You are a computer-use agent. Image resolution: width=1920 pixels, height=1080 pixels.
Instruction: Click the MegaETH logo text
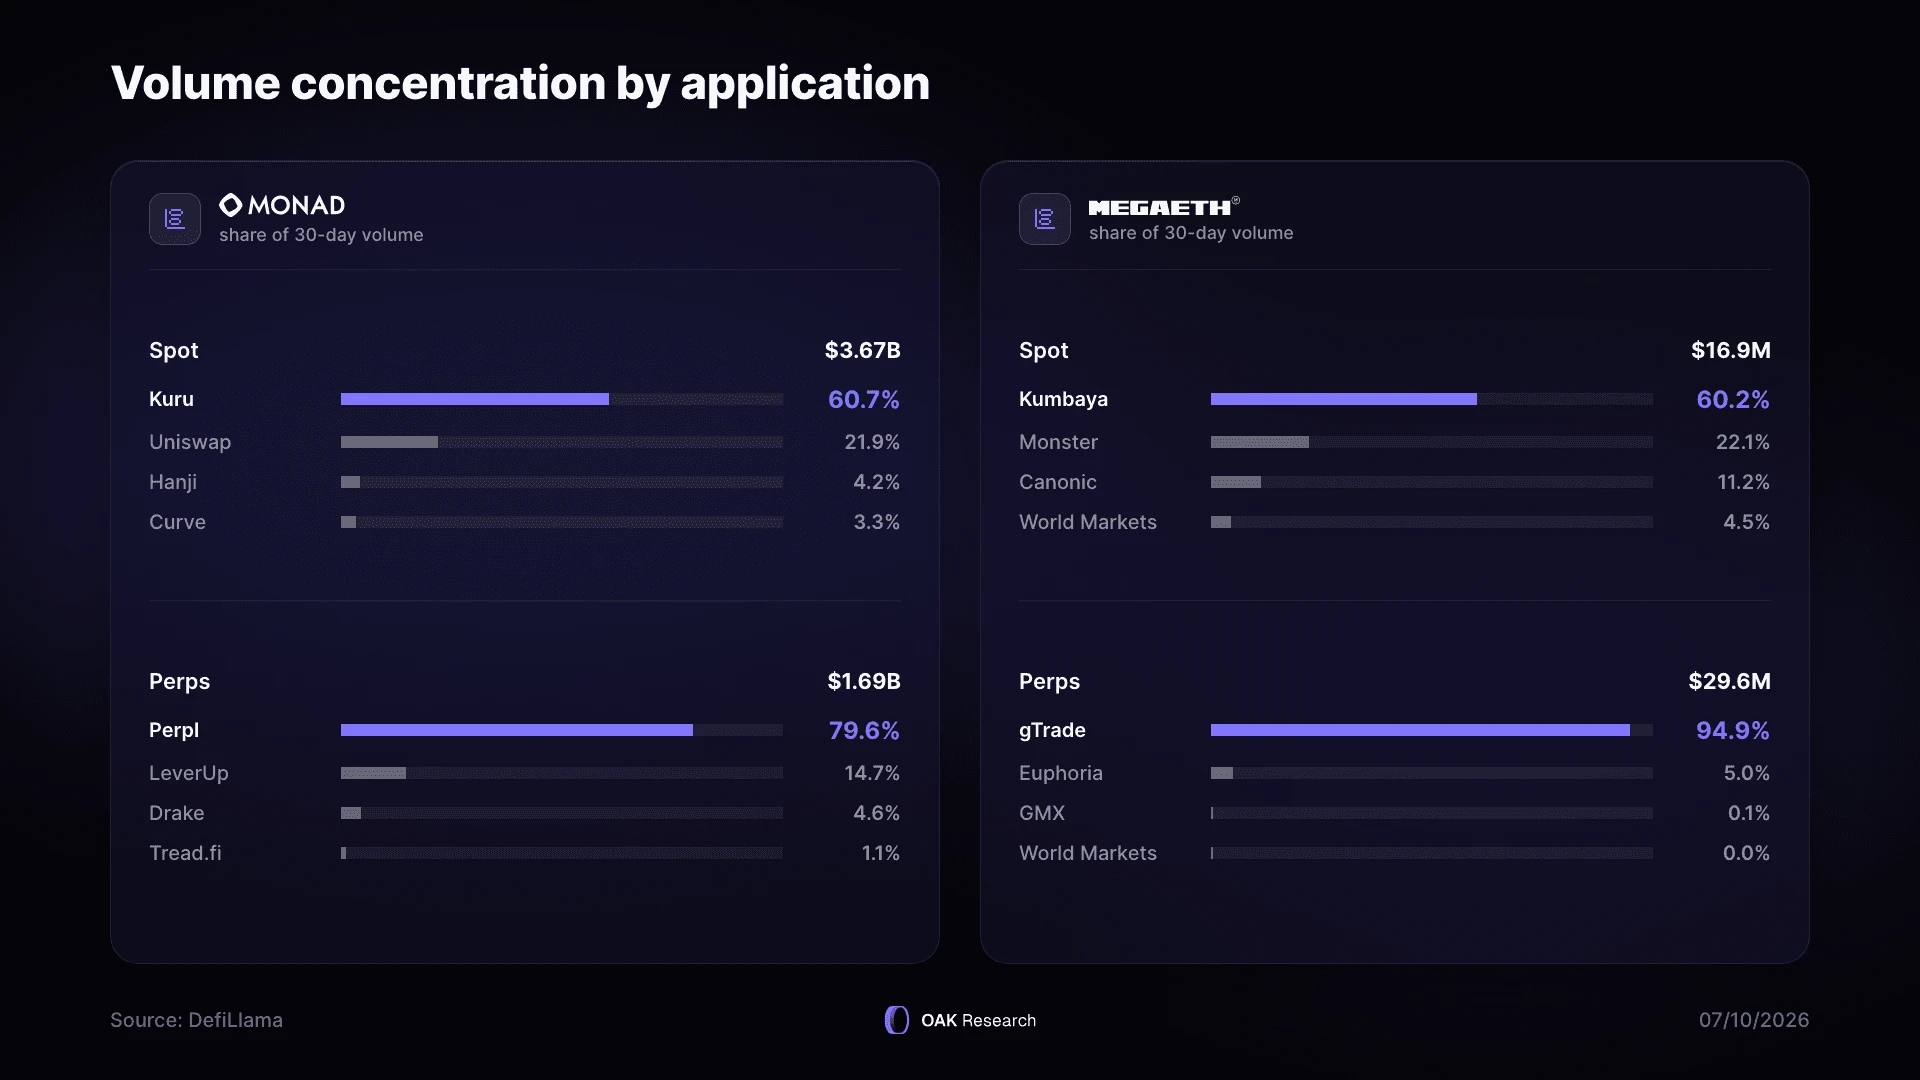point(1164,207)
